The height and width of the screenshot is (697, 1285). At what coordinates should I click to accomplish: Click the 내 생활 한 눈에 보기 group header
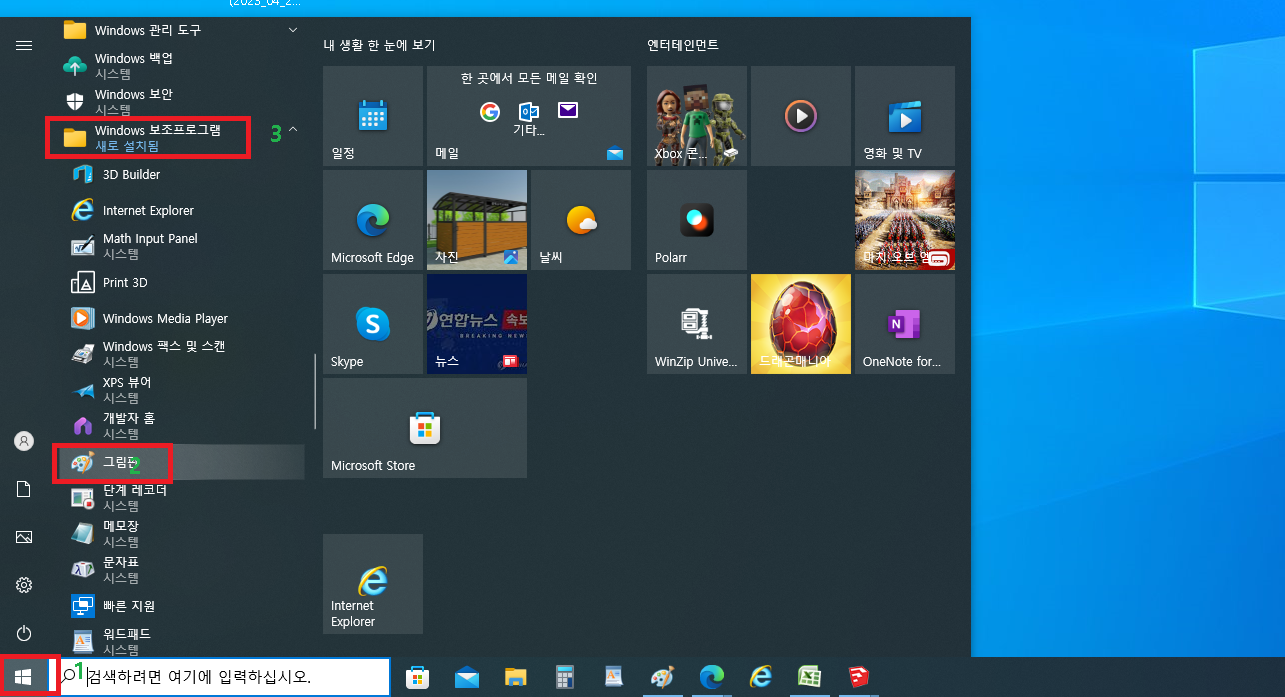tap(379, 45)
